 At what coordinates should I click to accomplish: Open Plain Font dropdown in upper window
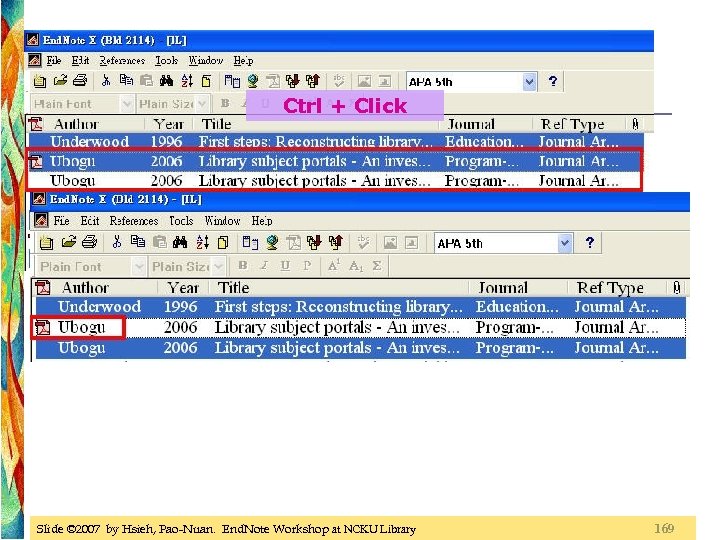(127, 104)
